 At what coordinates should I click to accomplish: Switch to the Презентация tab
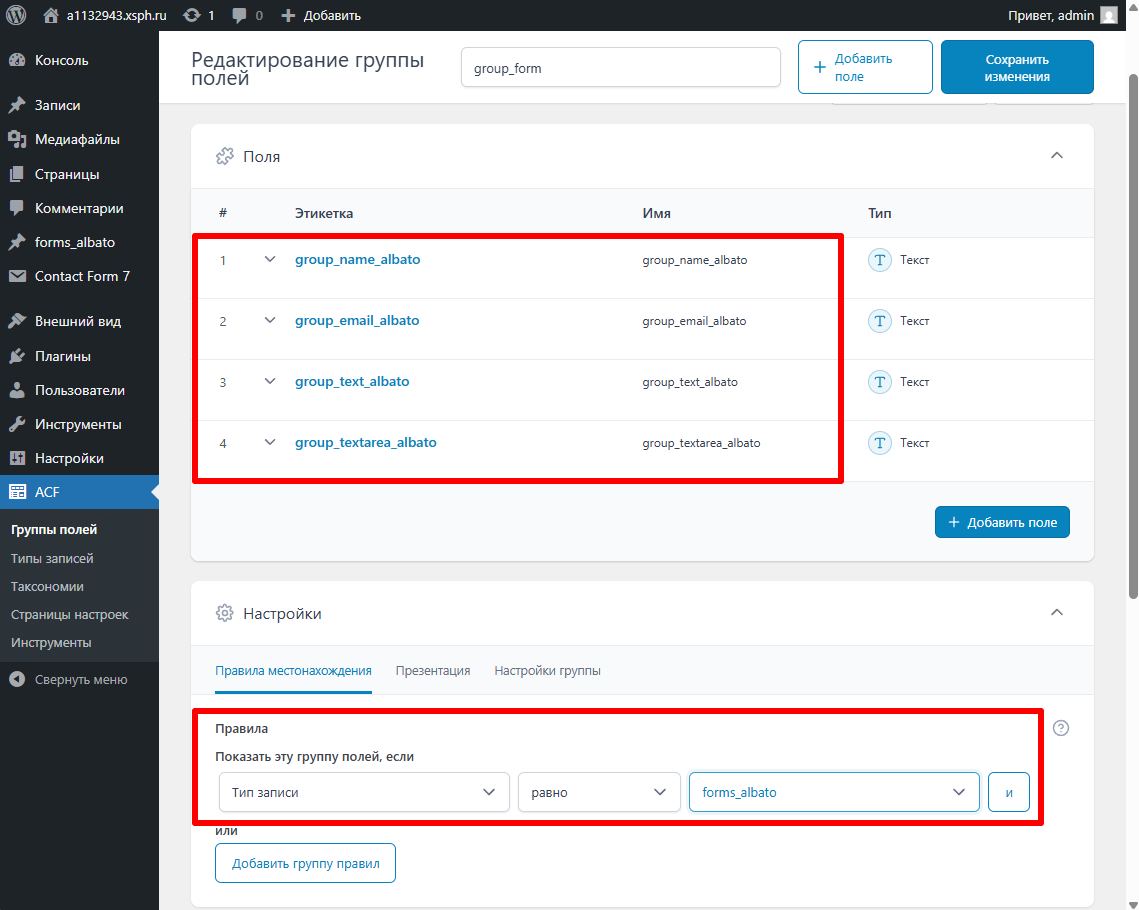click(432, 671)
